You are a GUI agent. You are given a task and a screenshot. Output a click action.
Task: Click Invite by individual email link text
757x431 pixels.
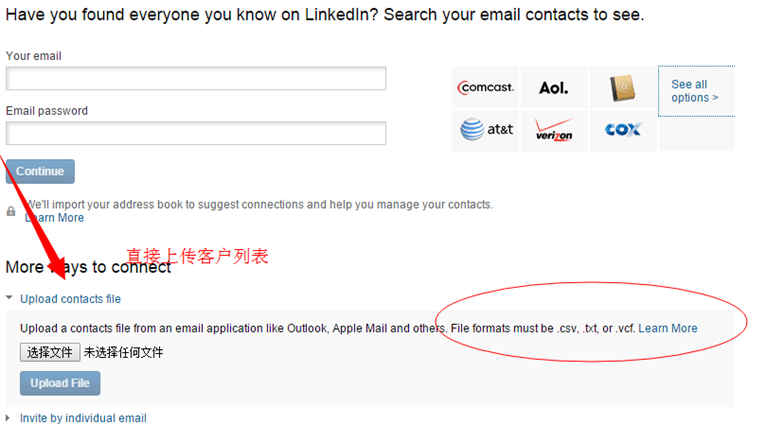[x=83, y=418]
